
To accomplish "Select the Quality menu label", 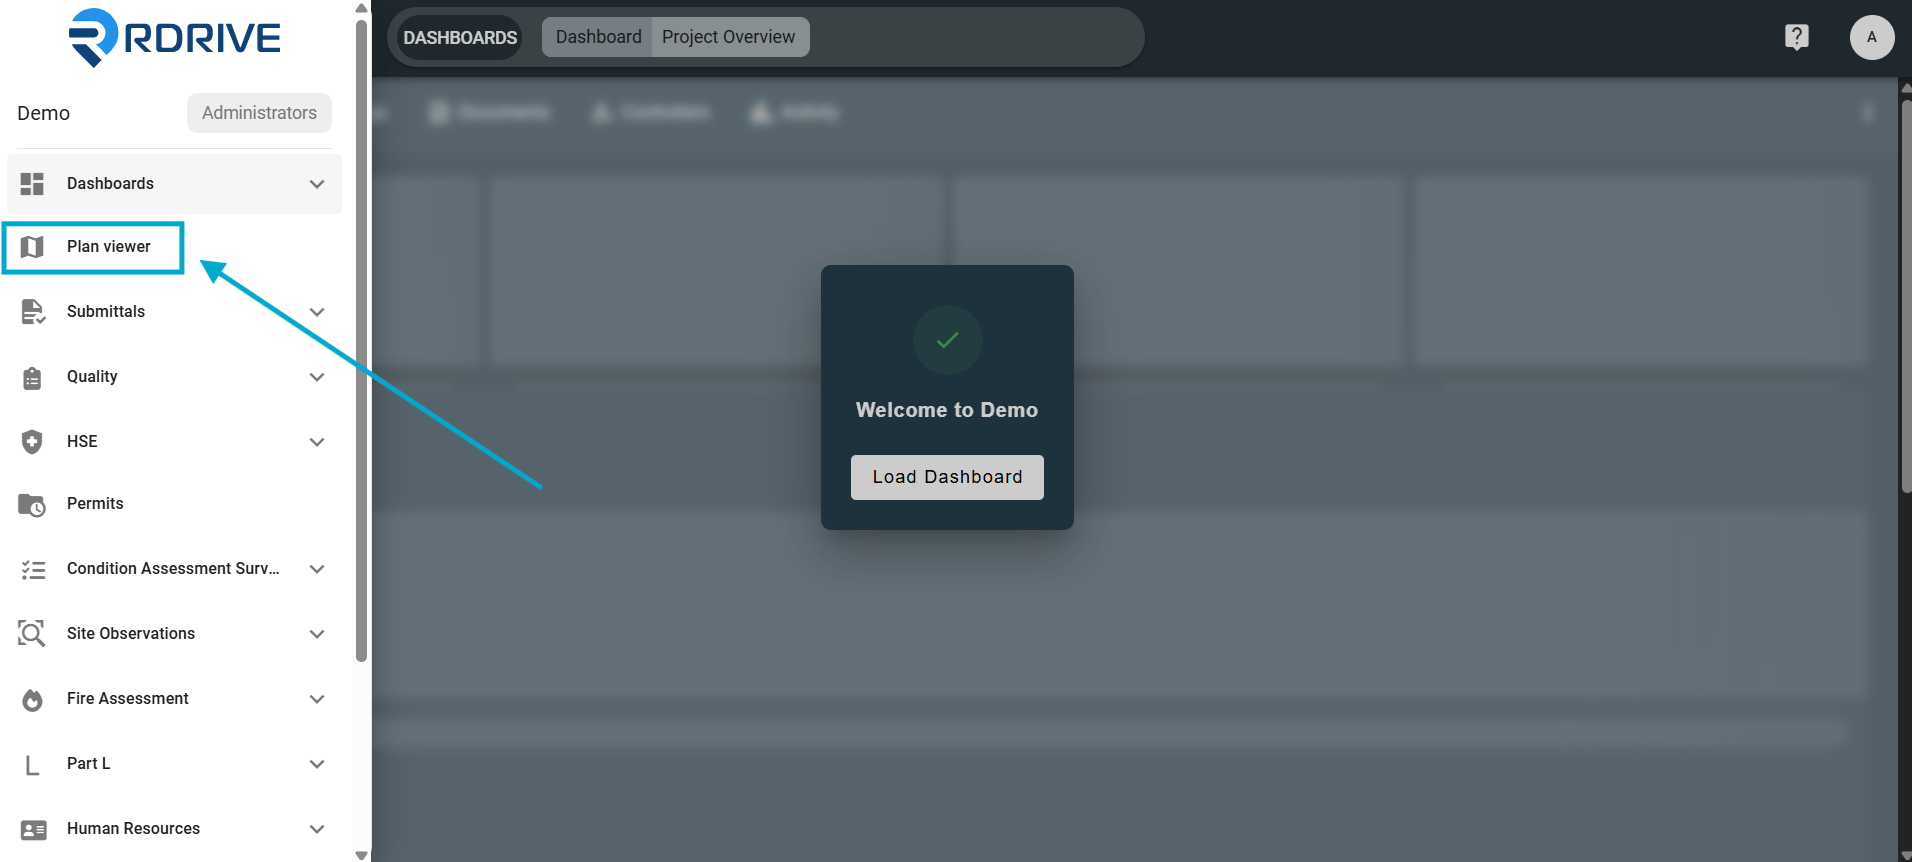I will 92,377.
